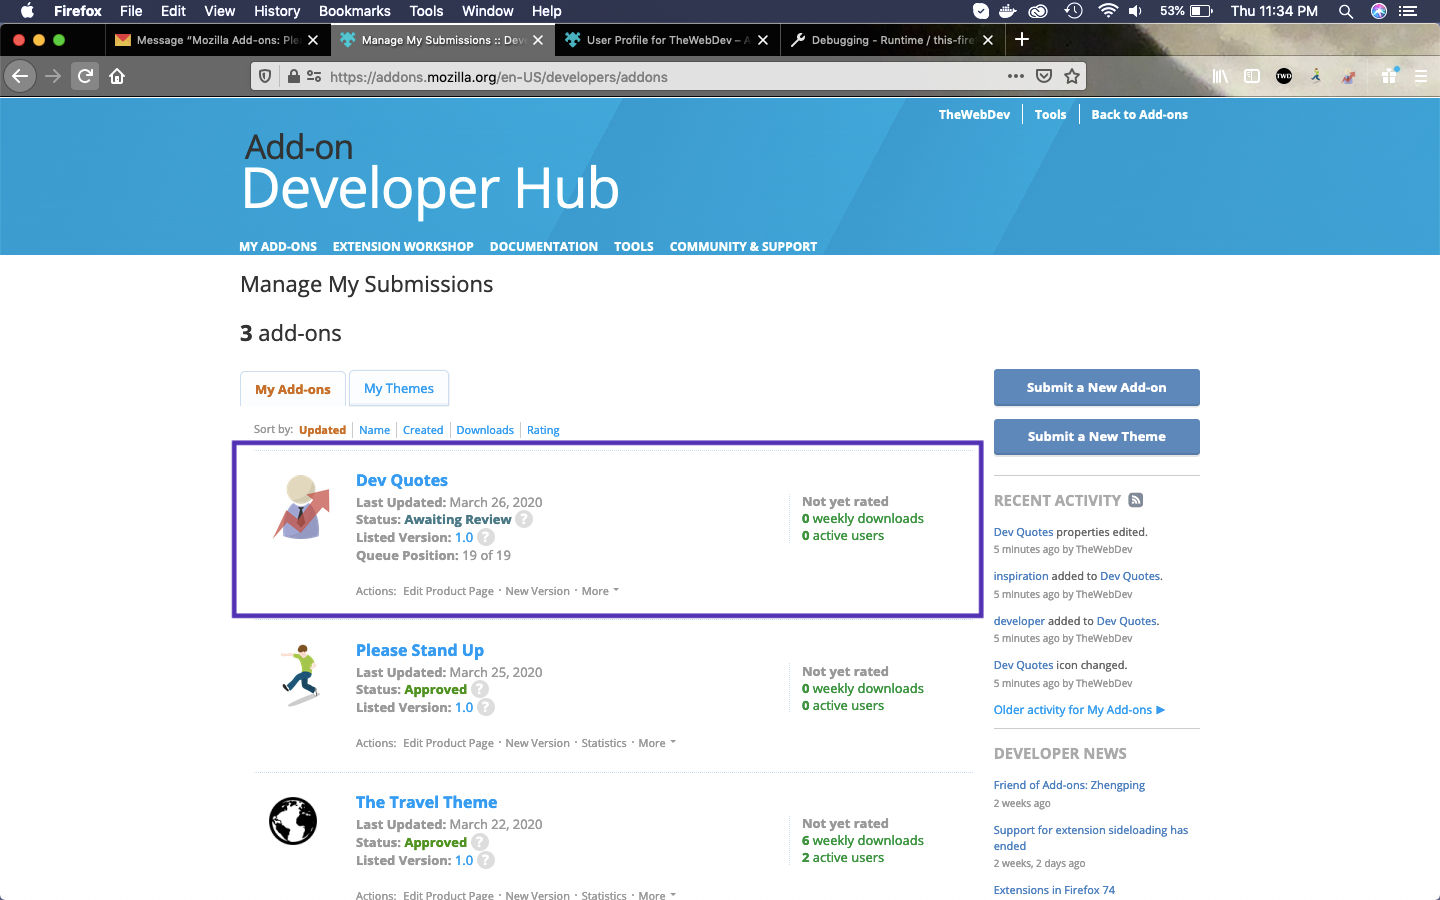Open the Bookmarks menu
Screen dimensions: 1440x900
coord(354,11)
